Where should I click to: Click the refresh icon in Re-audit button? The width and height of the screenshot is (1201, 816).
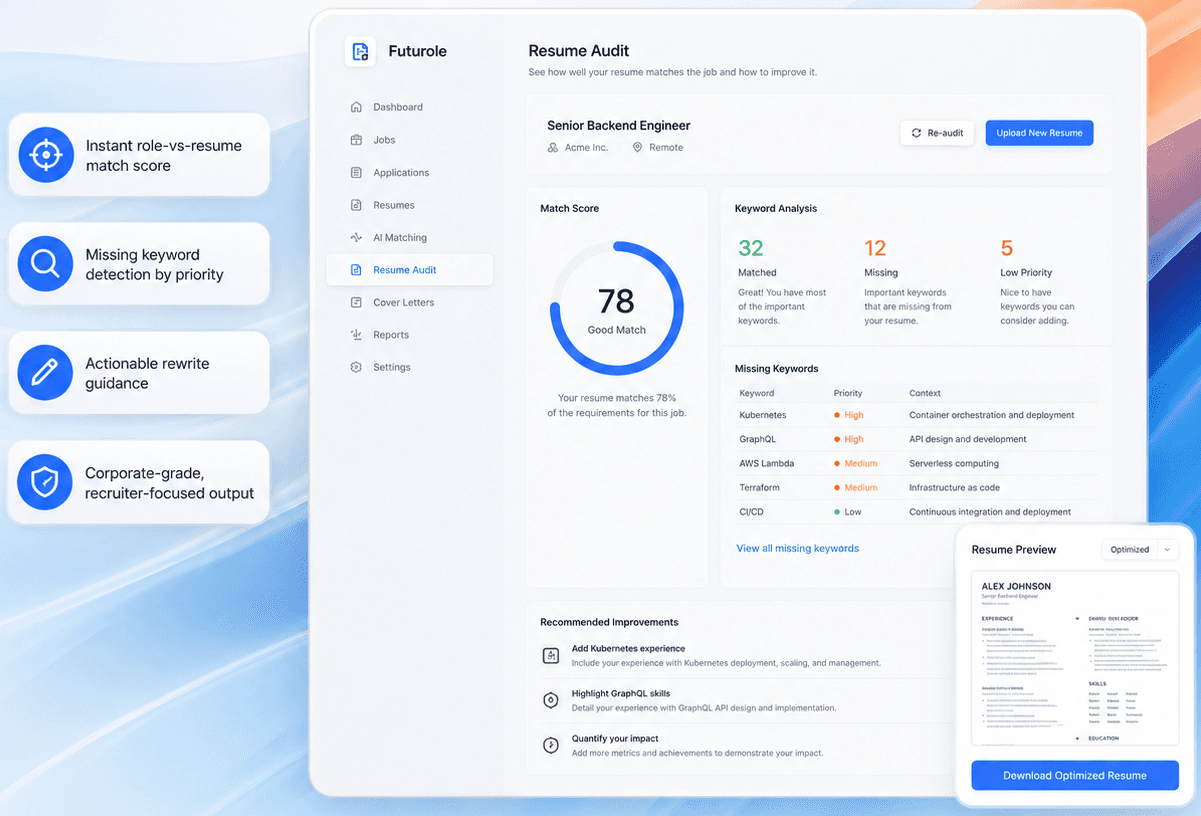916,133
